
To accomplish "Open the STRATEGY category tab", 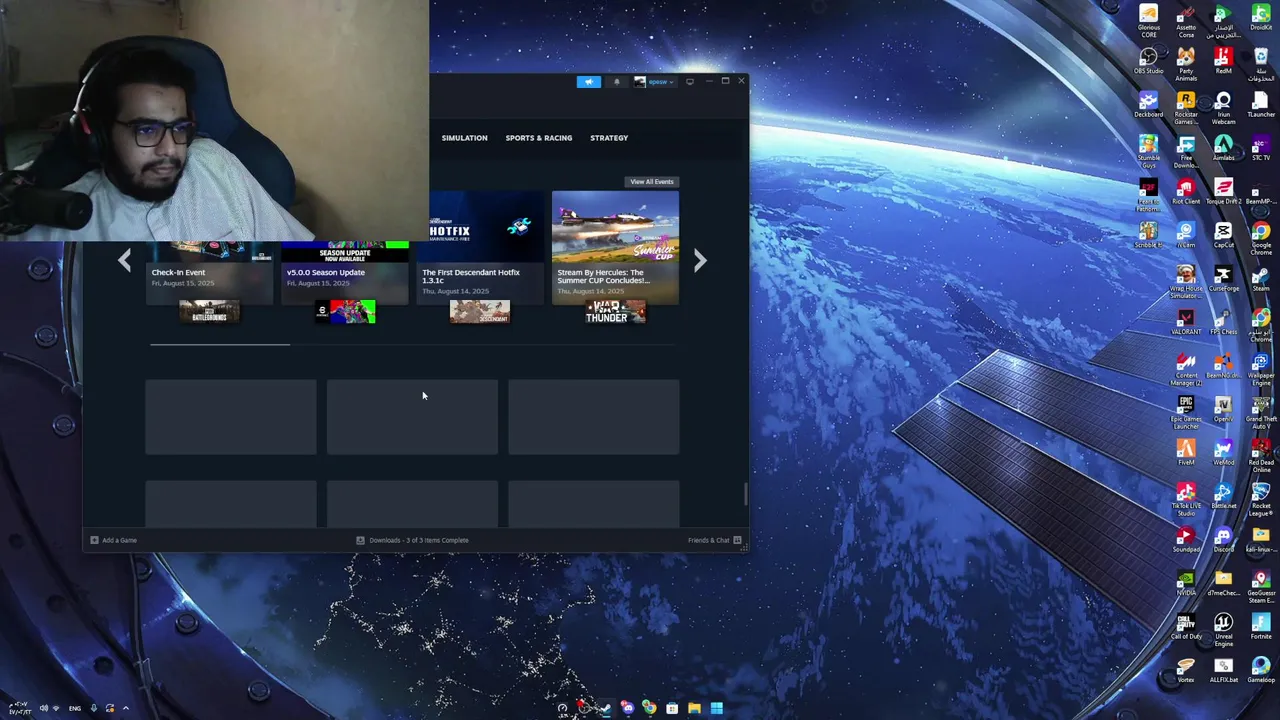I will click(x=609, y=138).
